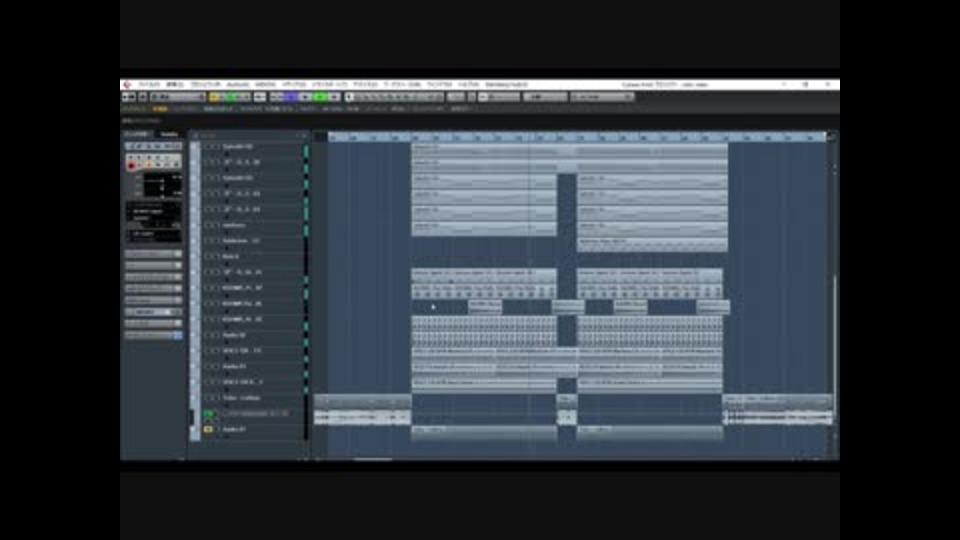
Task: Solo the Audio 02 track
Action: tap(216, 335)
